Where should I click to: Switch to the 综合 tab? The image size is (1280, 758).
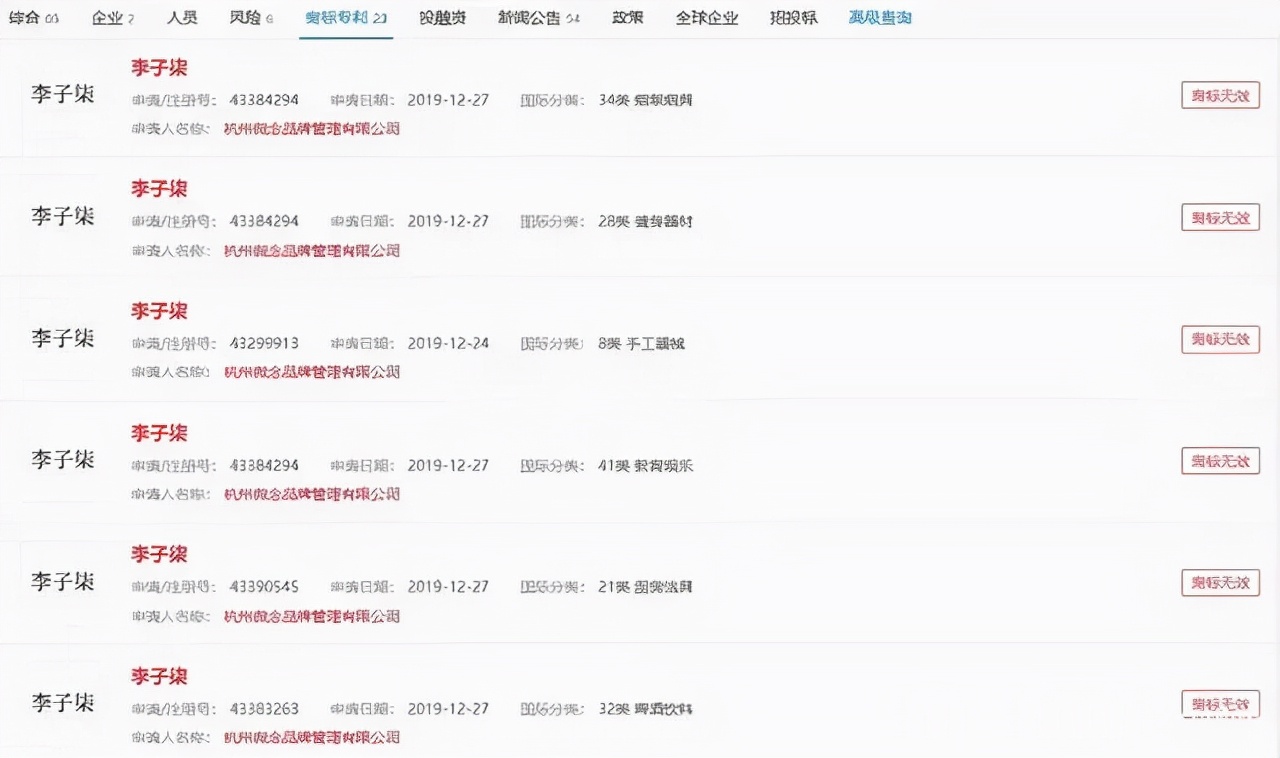coord(34,18)
